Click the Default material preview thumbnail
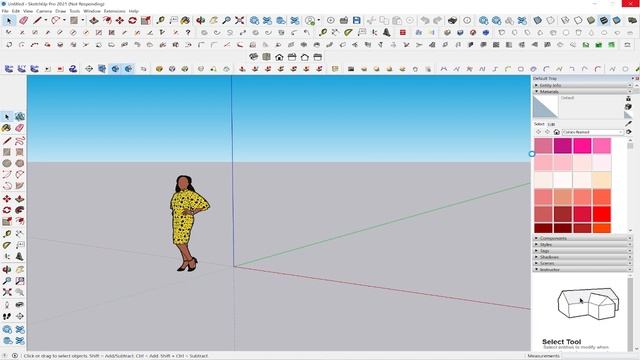The width and height of the screenshot is (640, 360). (x=546, y=107)
